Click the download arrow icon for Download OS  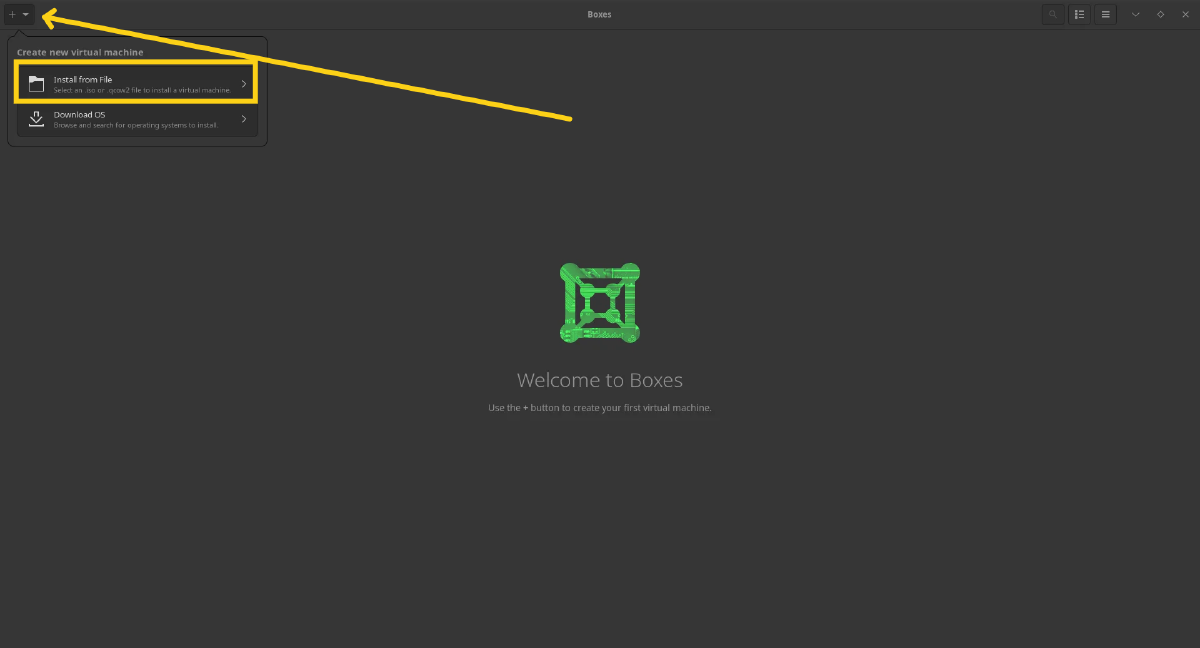coord(36,120)
